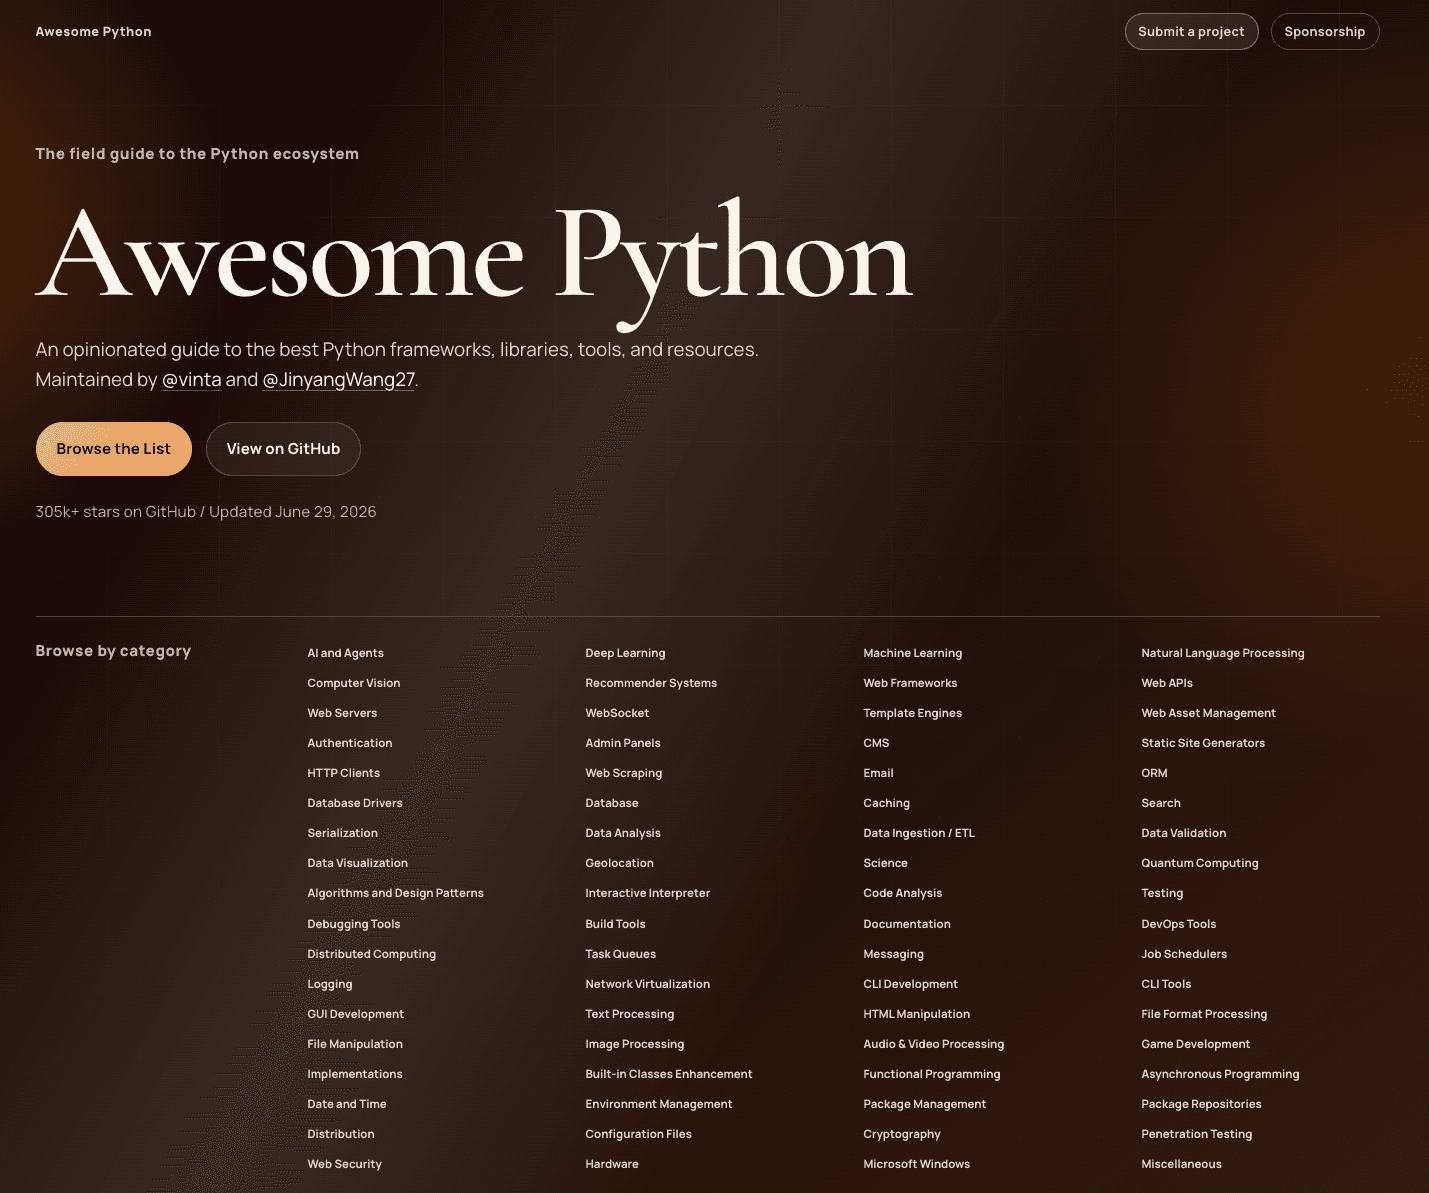Open the Deep Learning category
Screen dimensions: 1429x1193
(625, 653)
